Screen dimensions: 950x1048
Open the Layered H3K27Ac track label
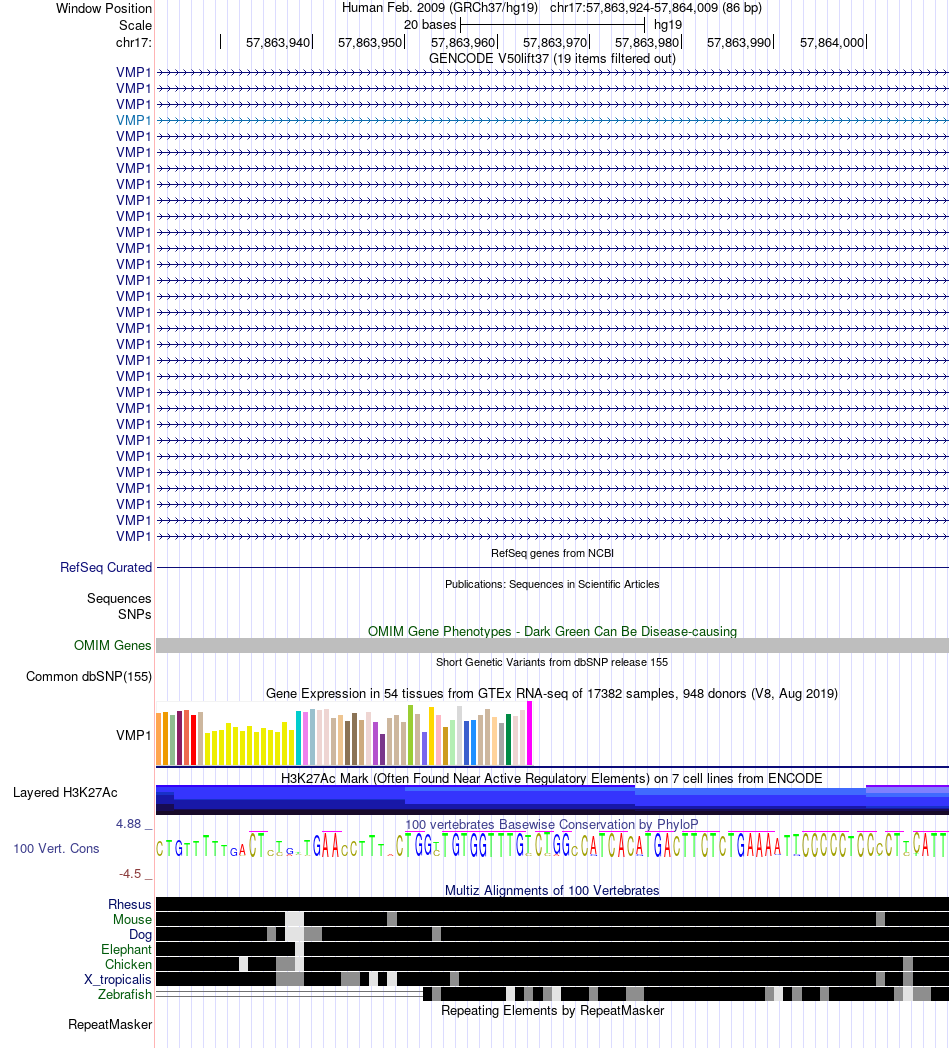(x=66, y=793)
